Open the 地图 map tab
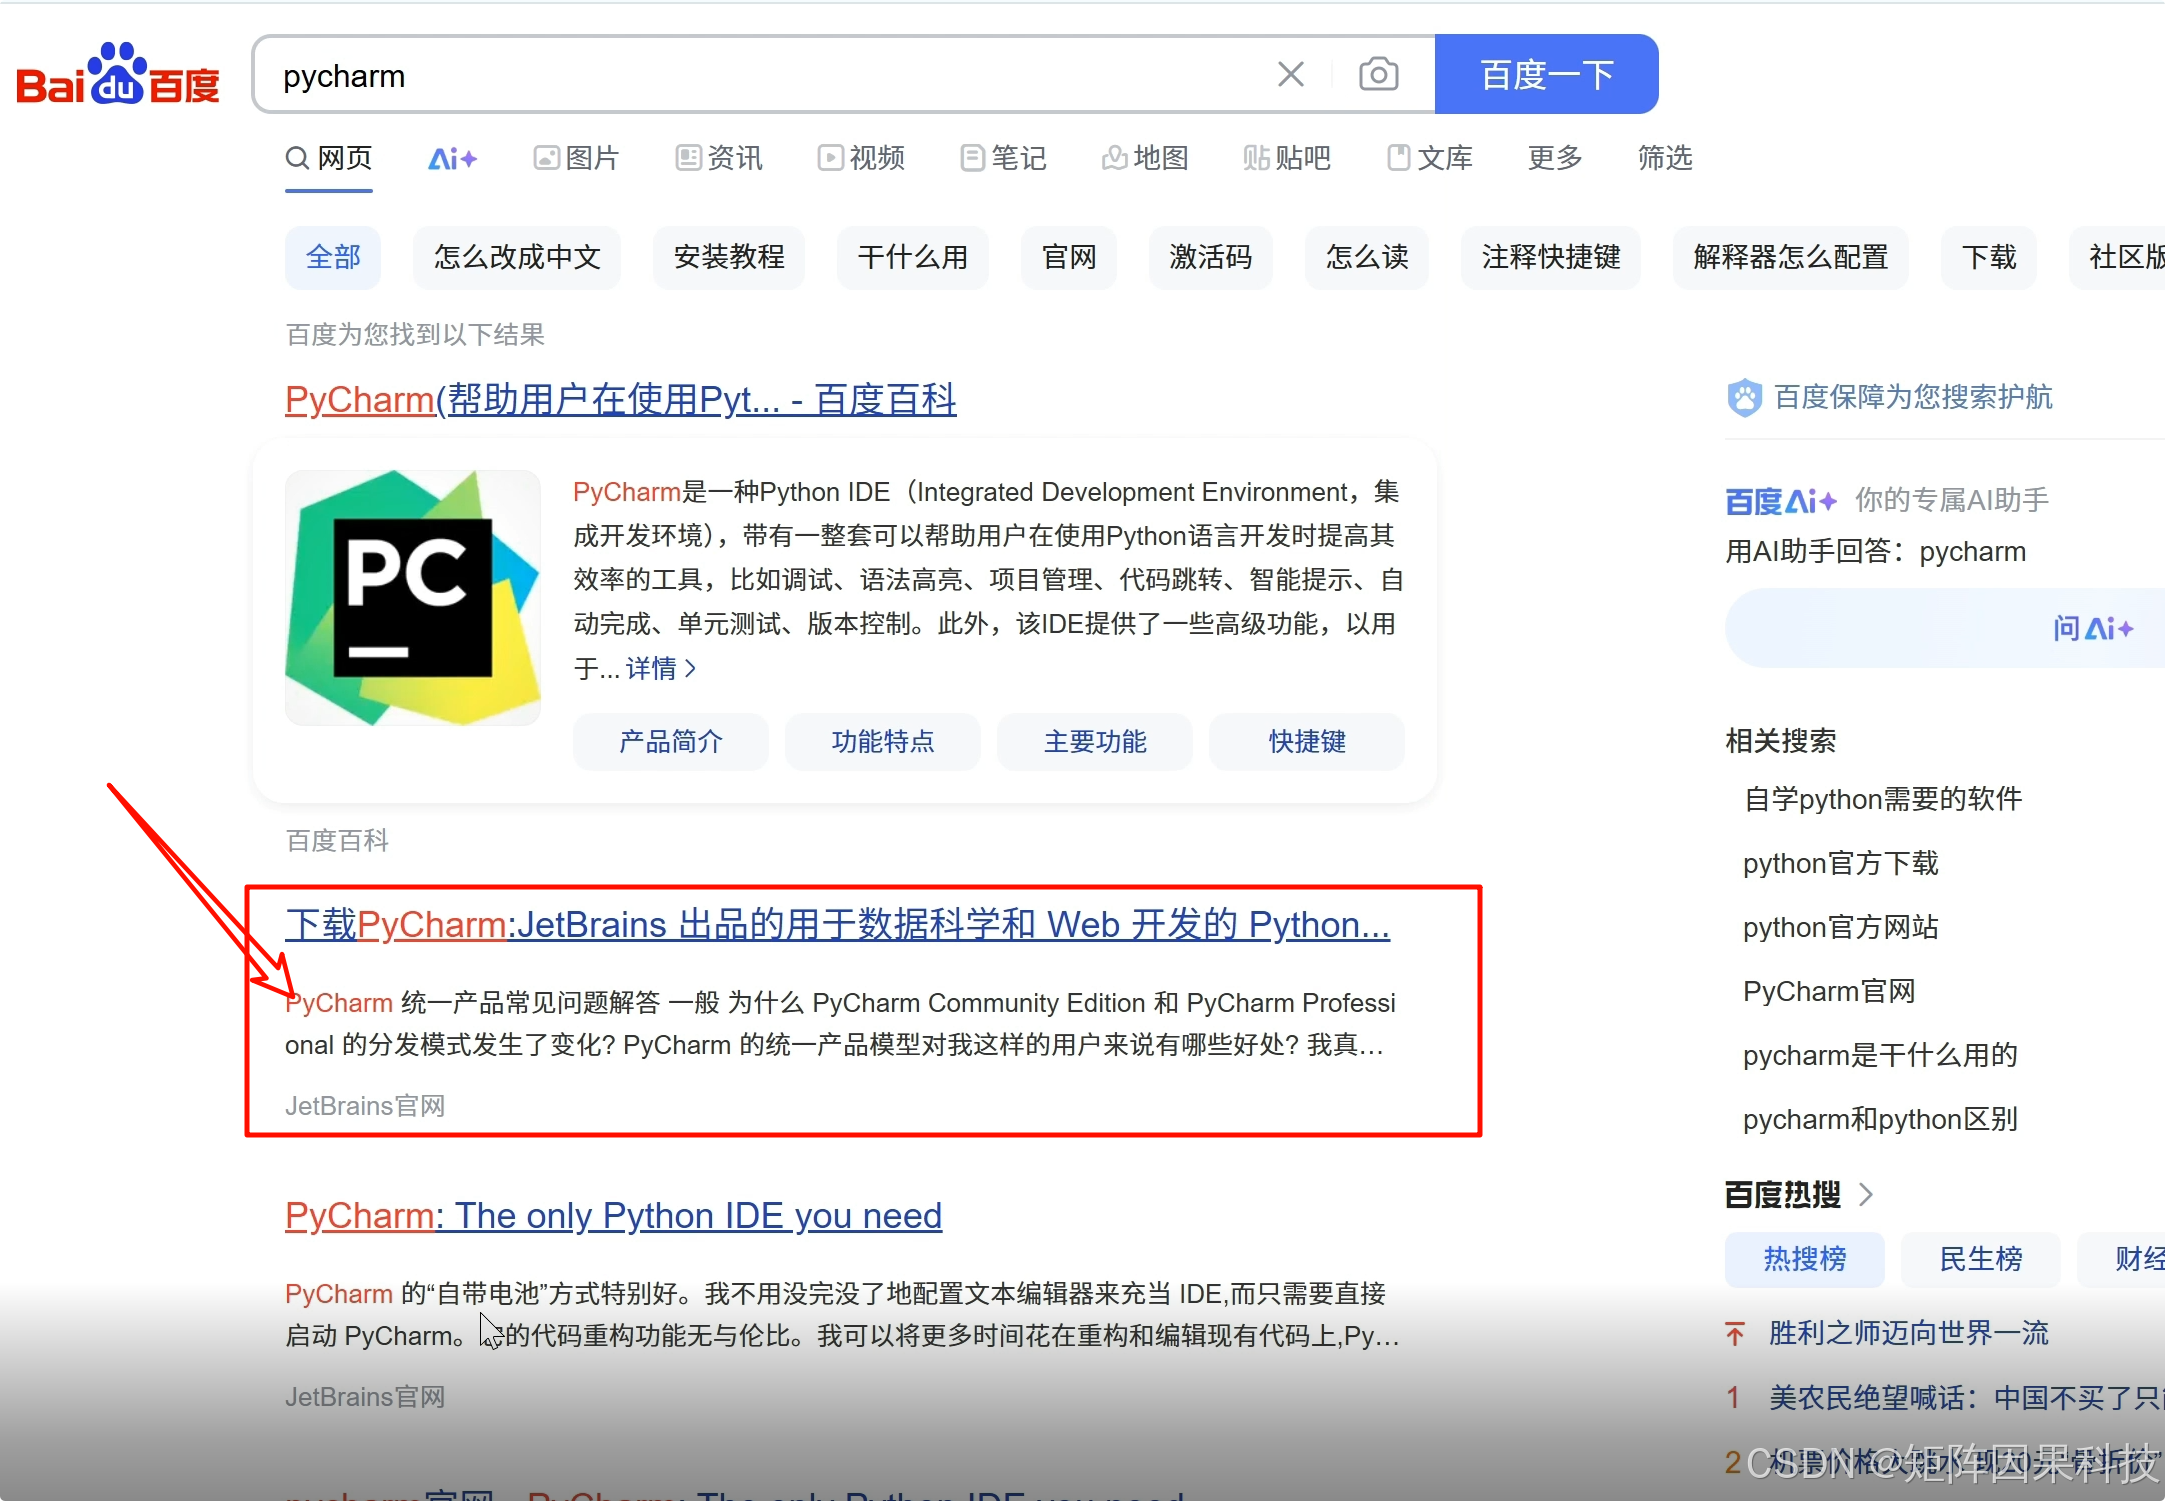The image size is (2165, 1501). tap(1145, 158)
